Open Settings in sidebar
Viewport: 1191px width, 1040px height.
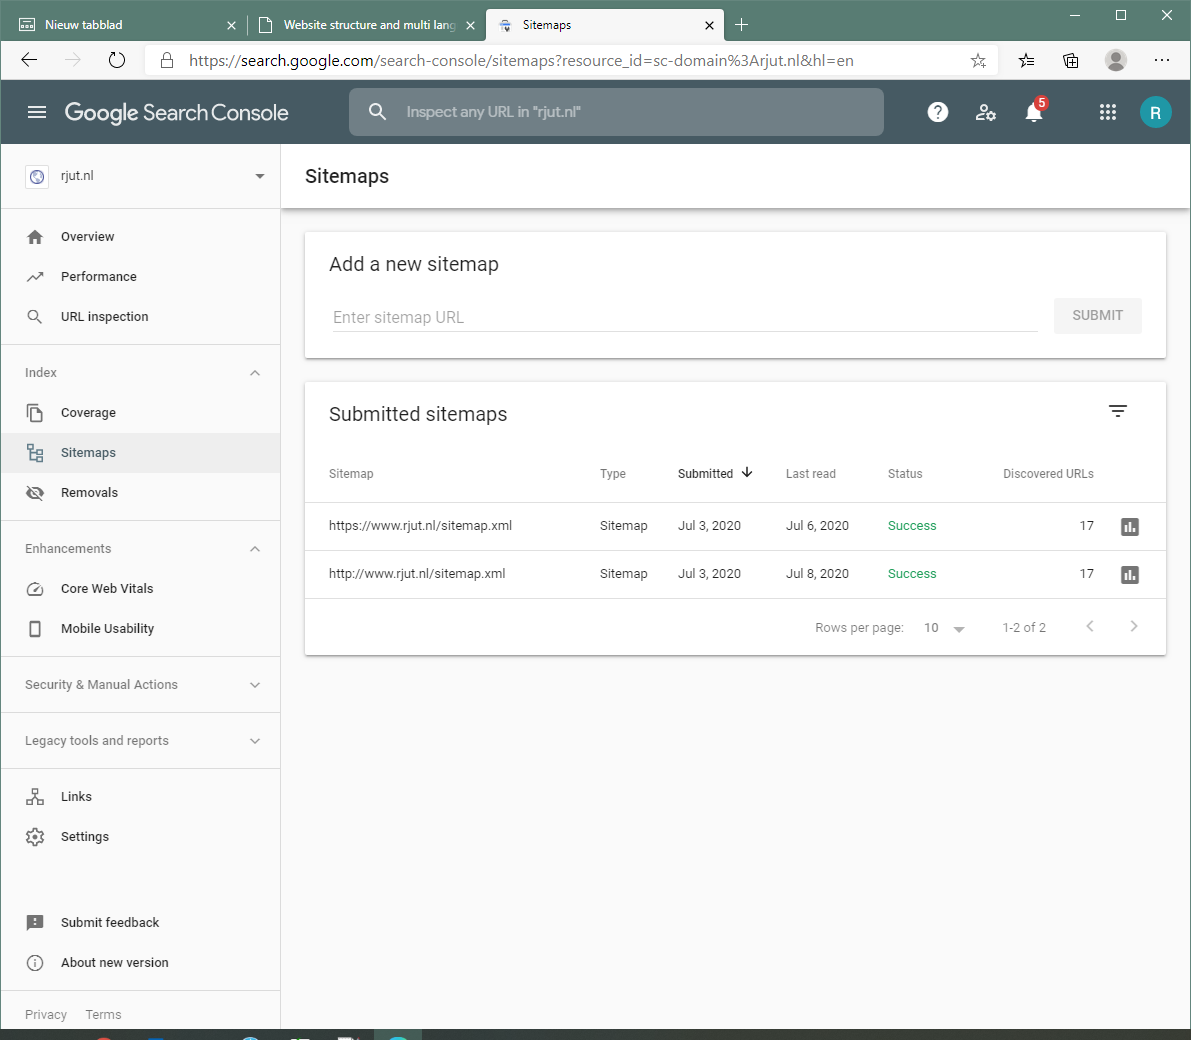pos(141,836)
